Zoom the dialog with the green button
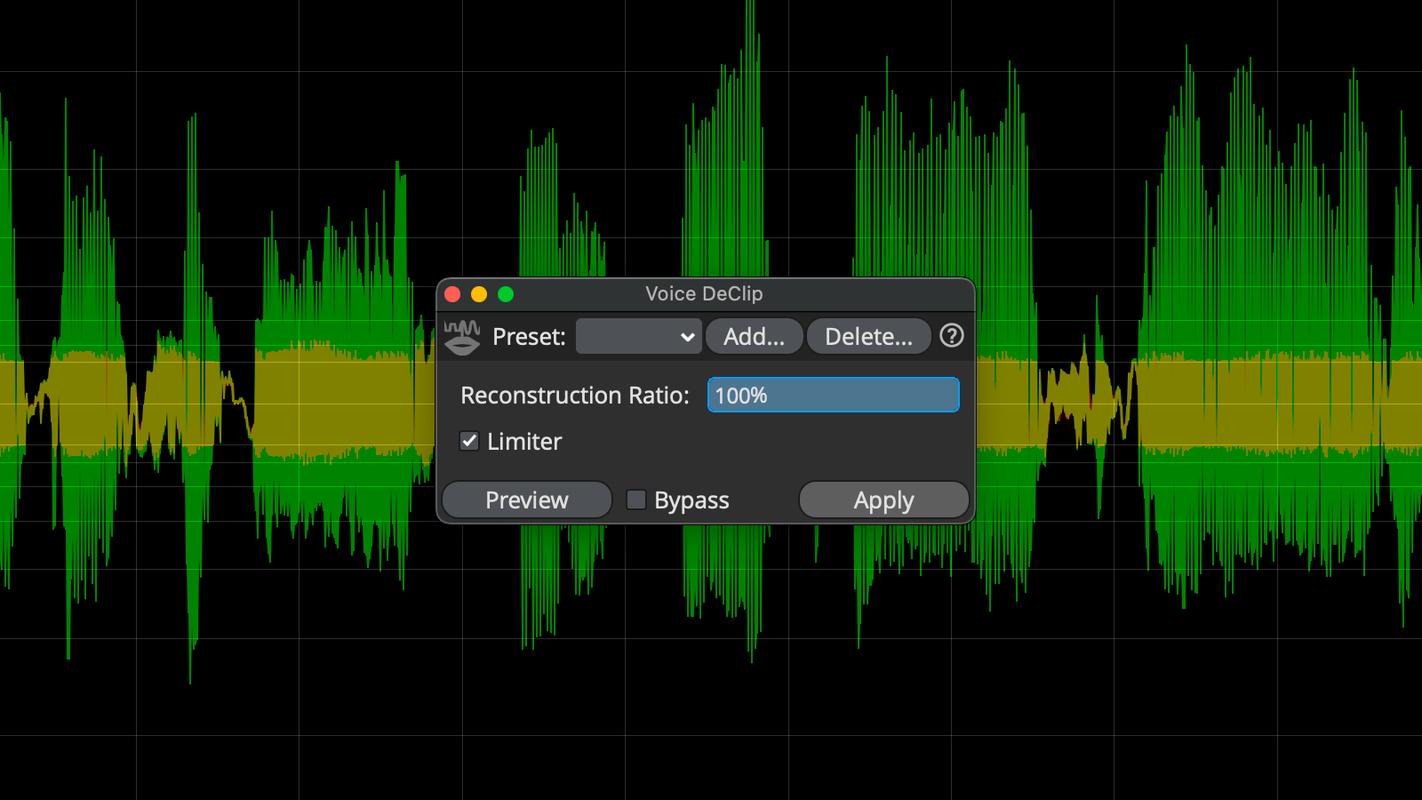Image resolution: width=1422 pixels, height=800 pixels. tap(506, 294)
